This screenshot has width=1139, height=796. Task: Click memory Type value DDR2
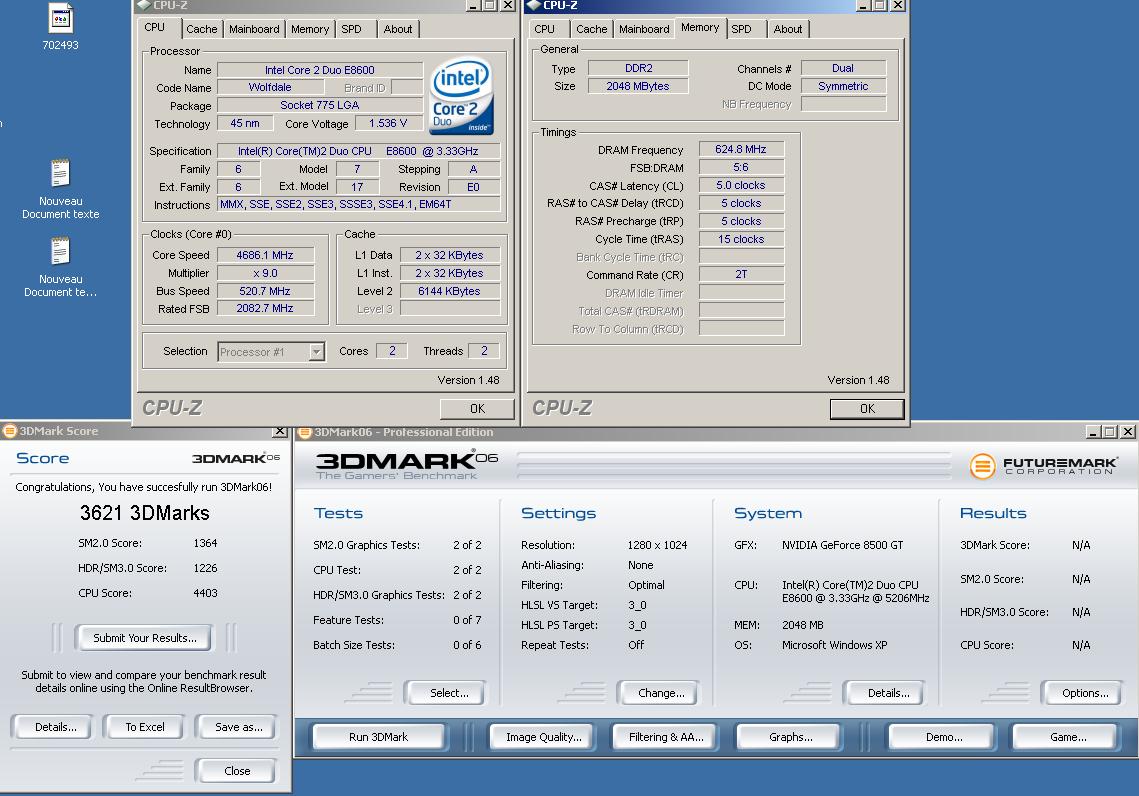click(638, 68)
